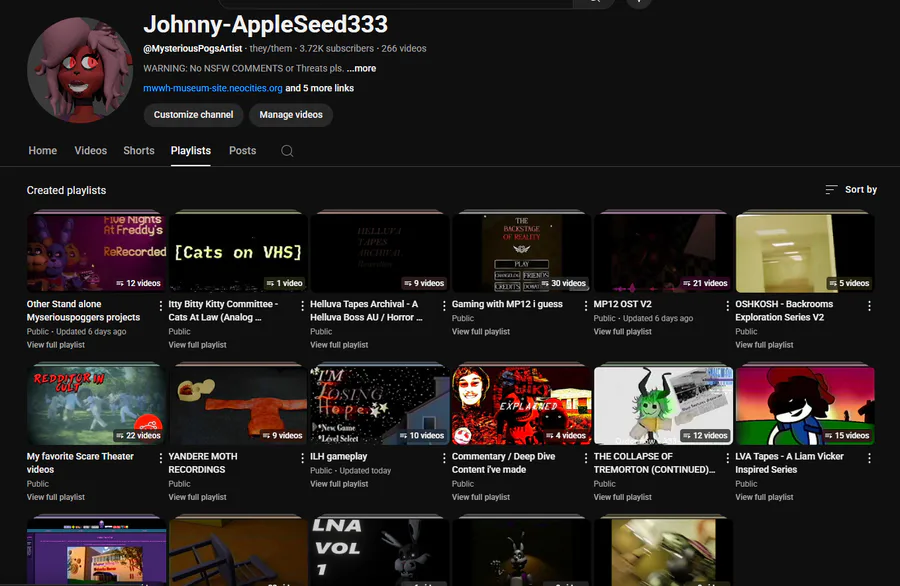Image resolution: width=900 pixels, height=586 pixels.
Task: View full playlist for Itty Bitty Kitty Committee
Action: point(197,345)
